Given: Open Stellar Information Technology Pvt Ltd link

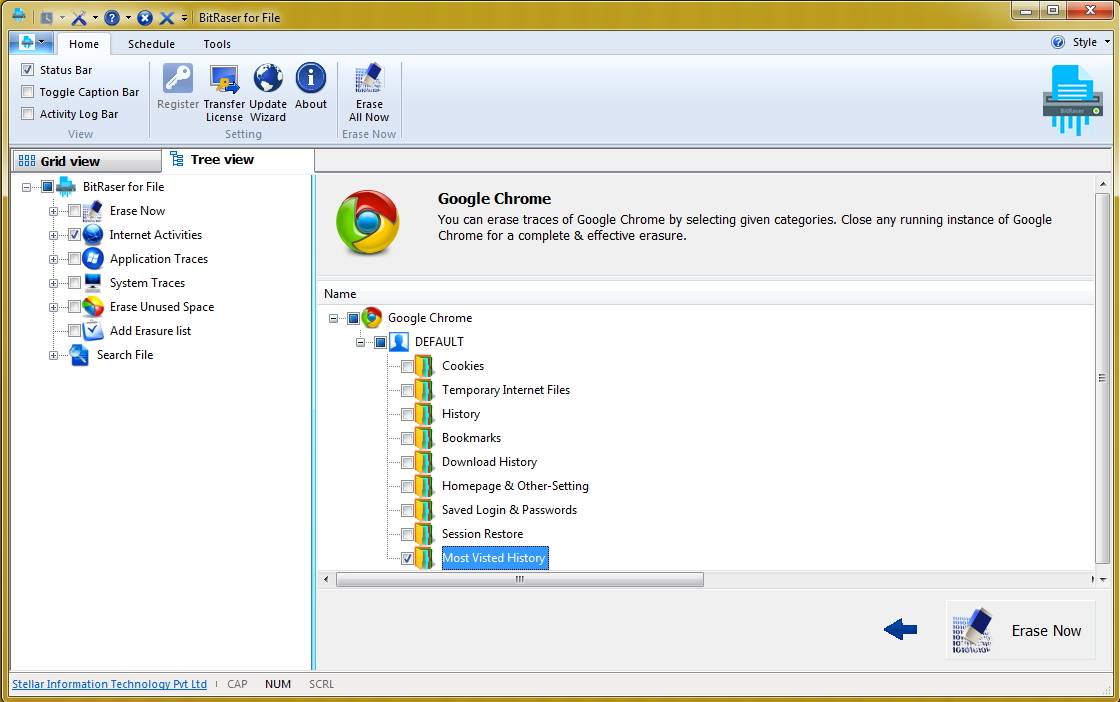Looking at the screenshot, I should click(109, 683).
